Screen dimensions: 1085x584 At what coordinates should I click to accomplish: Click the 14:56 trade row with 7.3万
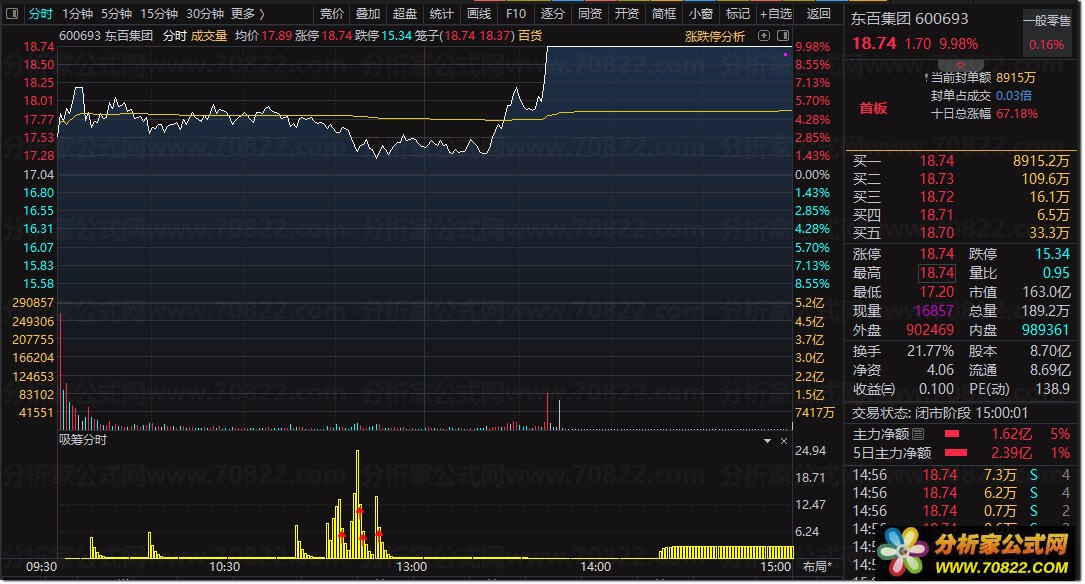point(961,475)
